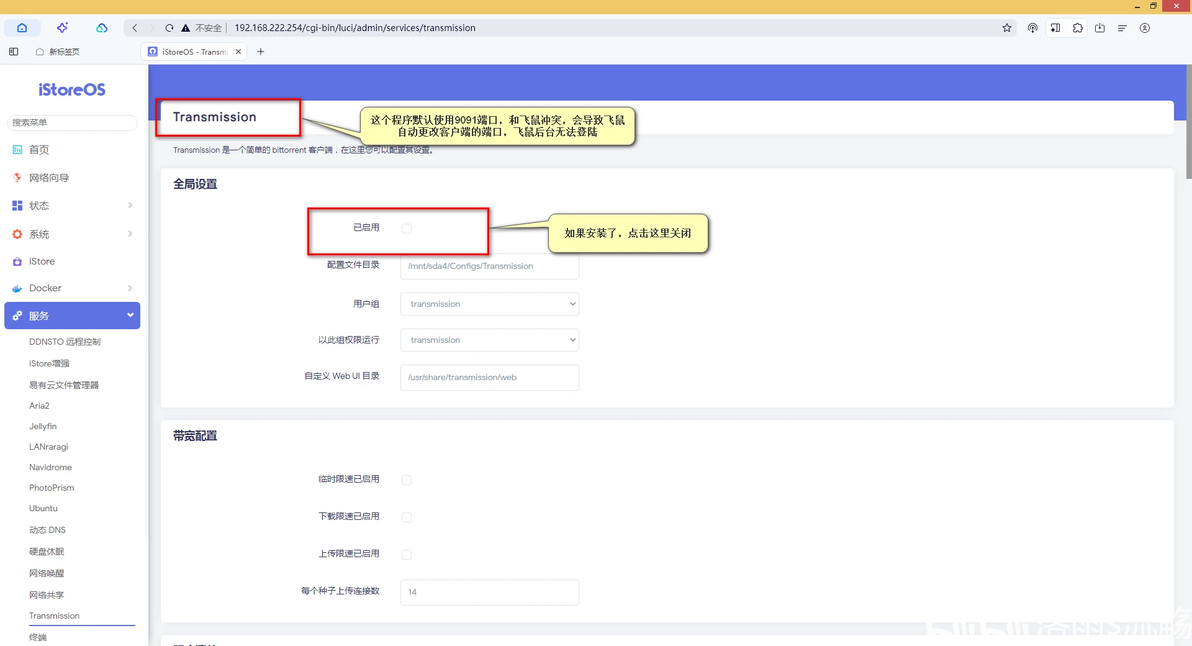The image size is (1192, 646).
Task: Open 网络唤醒 service page
Action: click(x=46, y=573)
